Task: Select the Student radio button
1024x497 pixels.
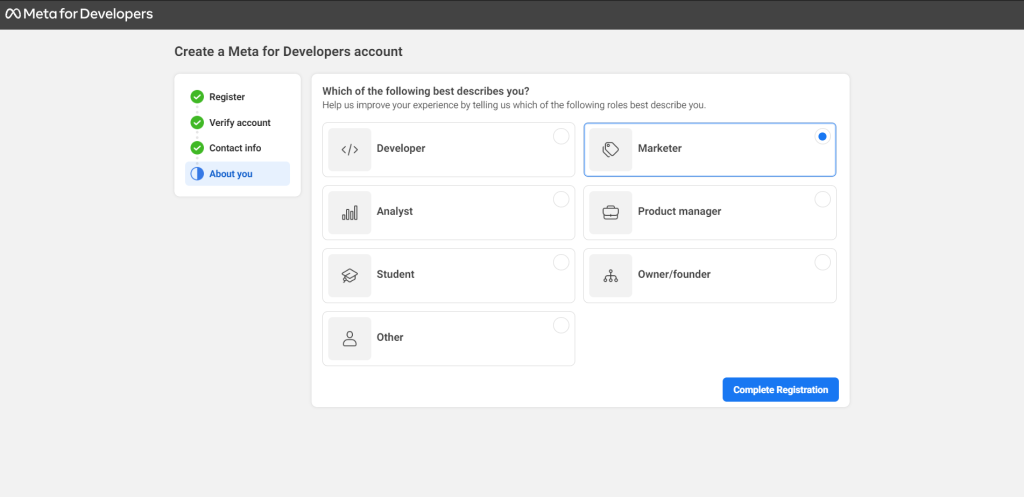Action: [x=561, y=262]
